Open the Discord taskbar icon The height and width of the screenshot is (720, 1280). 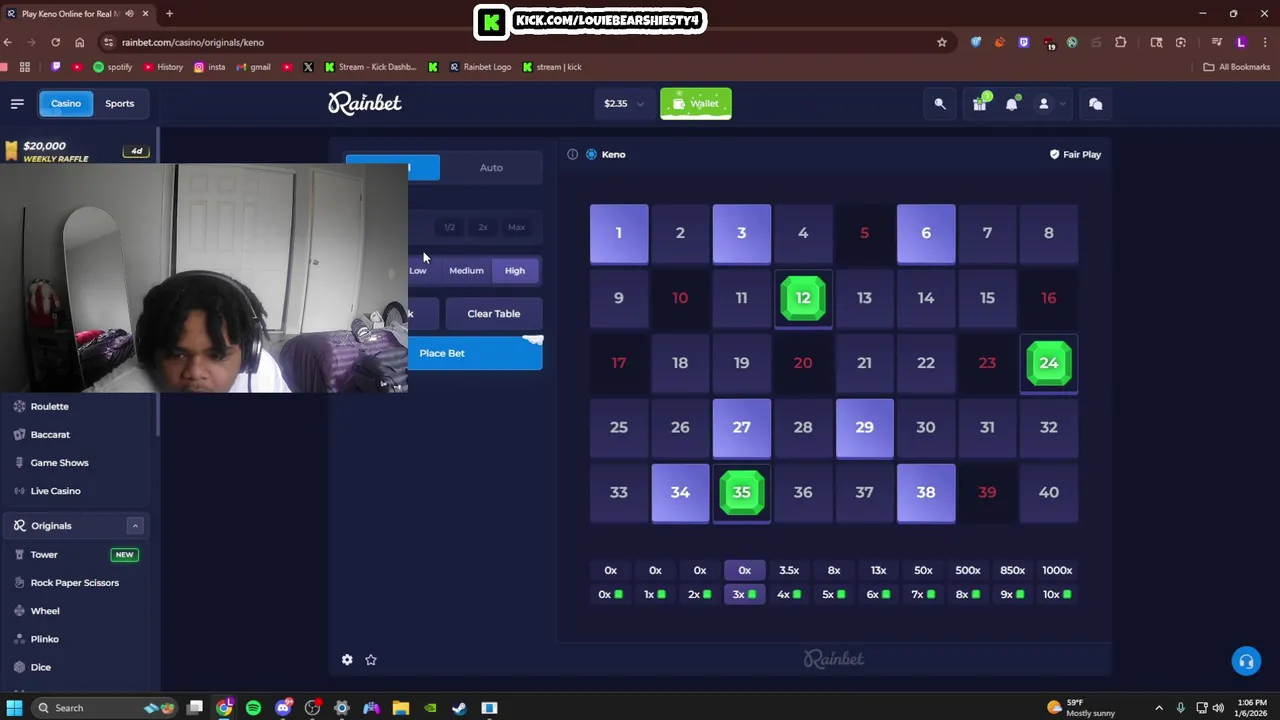pyautogui.click(x=283, y=708)
